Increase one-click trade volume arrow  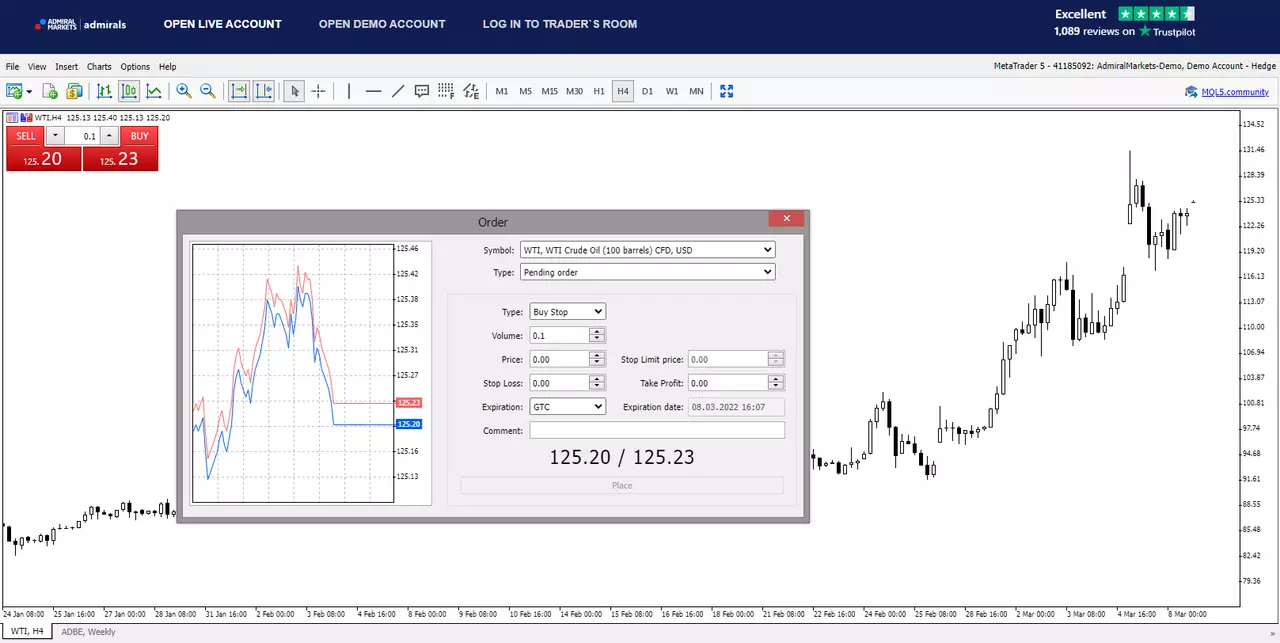pos(110,136)
